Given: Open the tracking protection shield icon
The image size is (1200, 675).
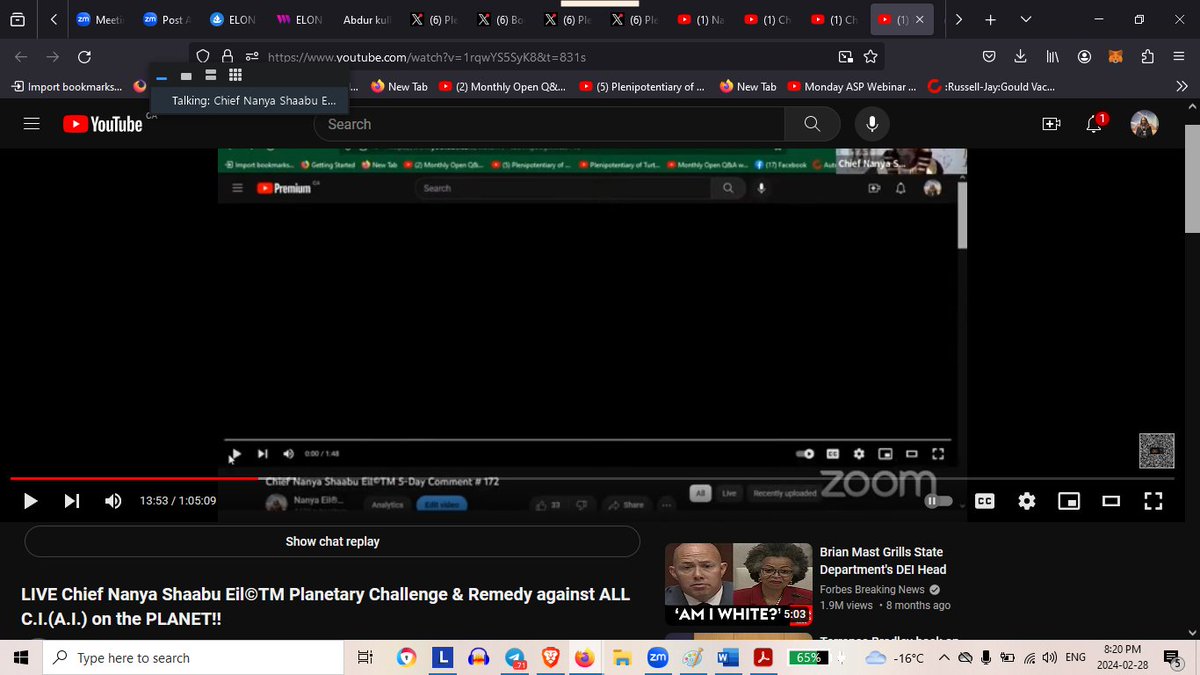Looking at the screenshot, I should point(203,57).
